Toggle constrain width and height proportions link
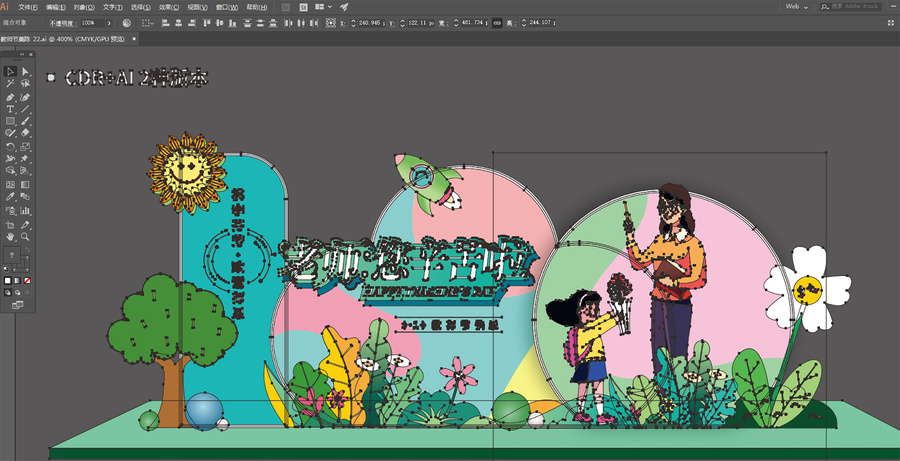The image size is (900, 461). pos(496,23)
